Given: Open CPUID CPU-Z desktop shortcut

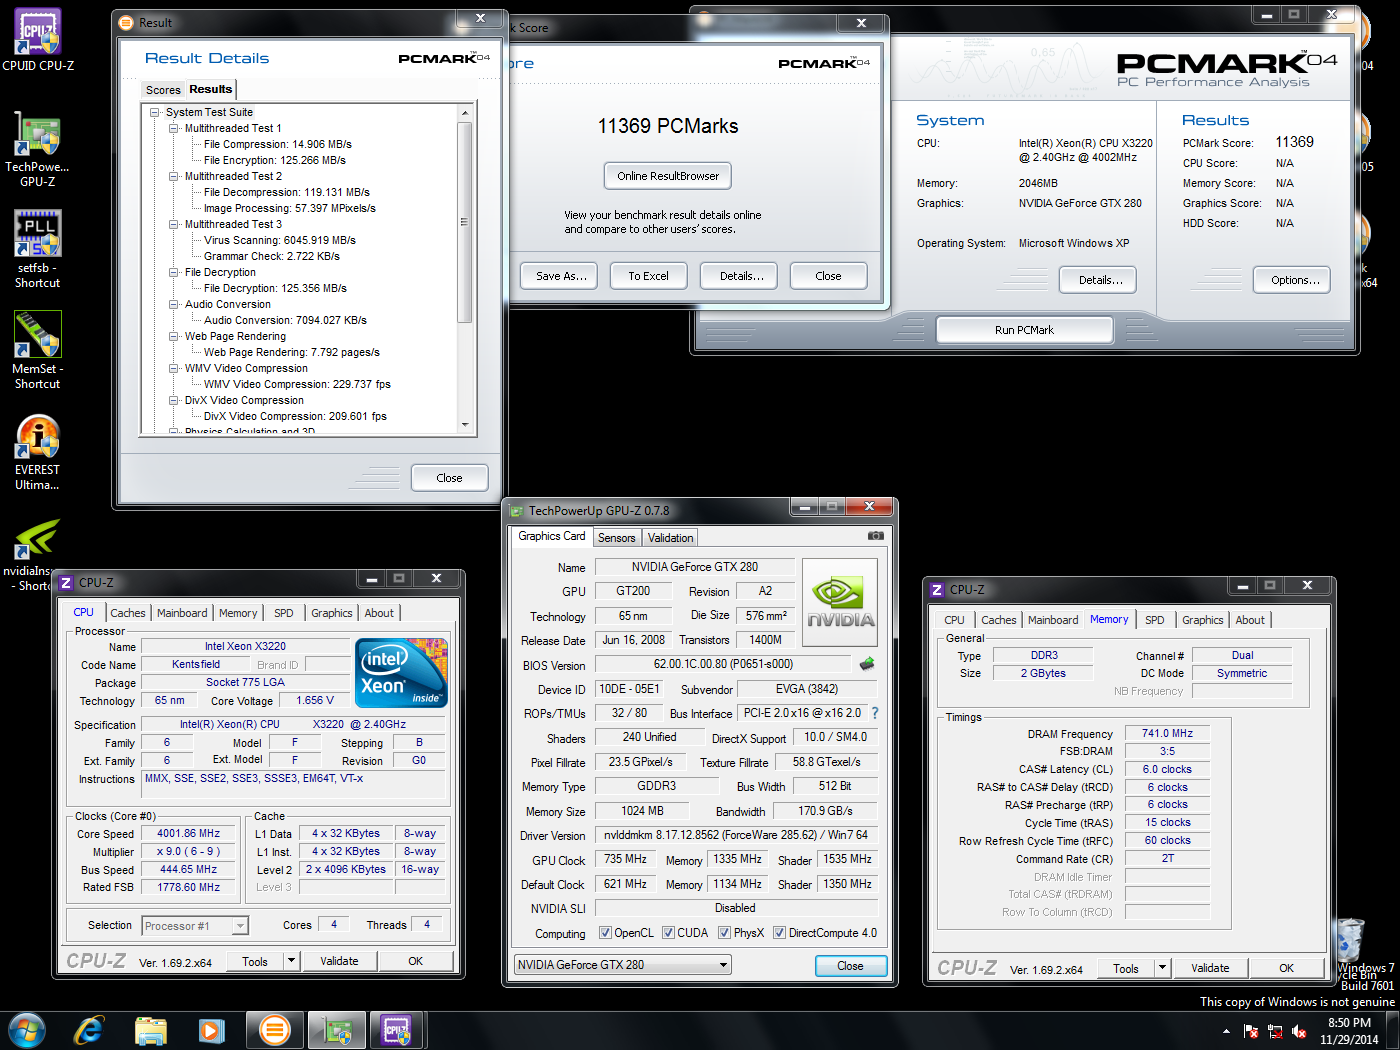Looking at the screenshot, I should pyautogui.click(x=38, y=40).
